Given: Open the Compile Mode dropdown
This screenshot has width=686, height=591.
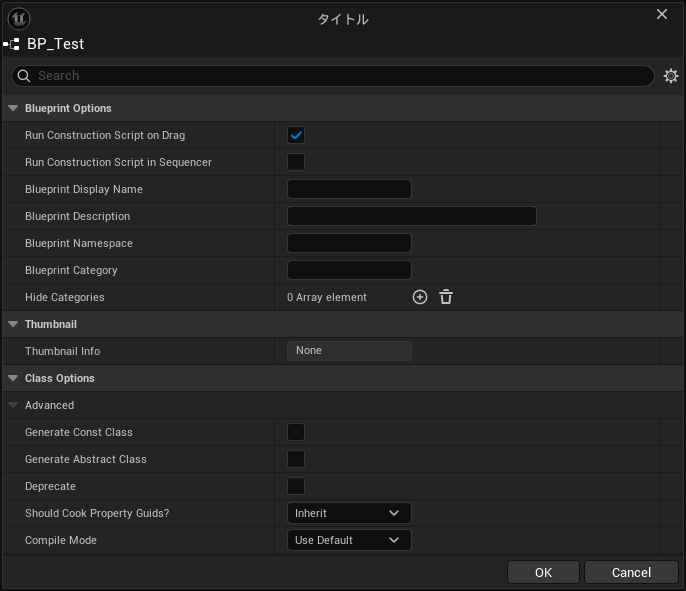Looking at the screenshot, I should pyautogui.click(x=349, y=540).
